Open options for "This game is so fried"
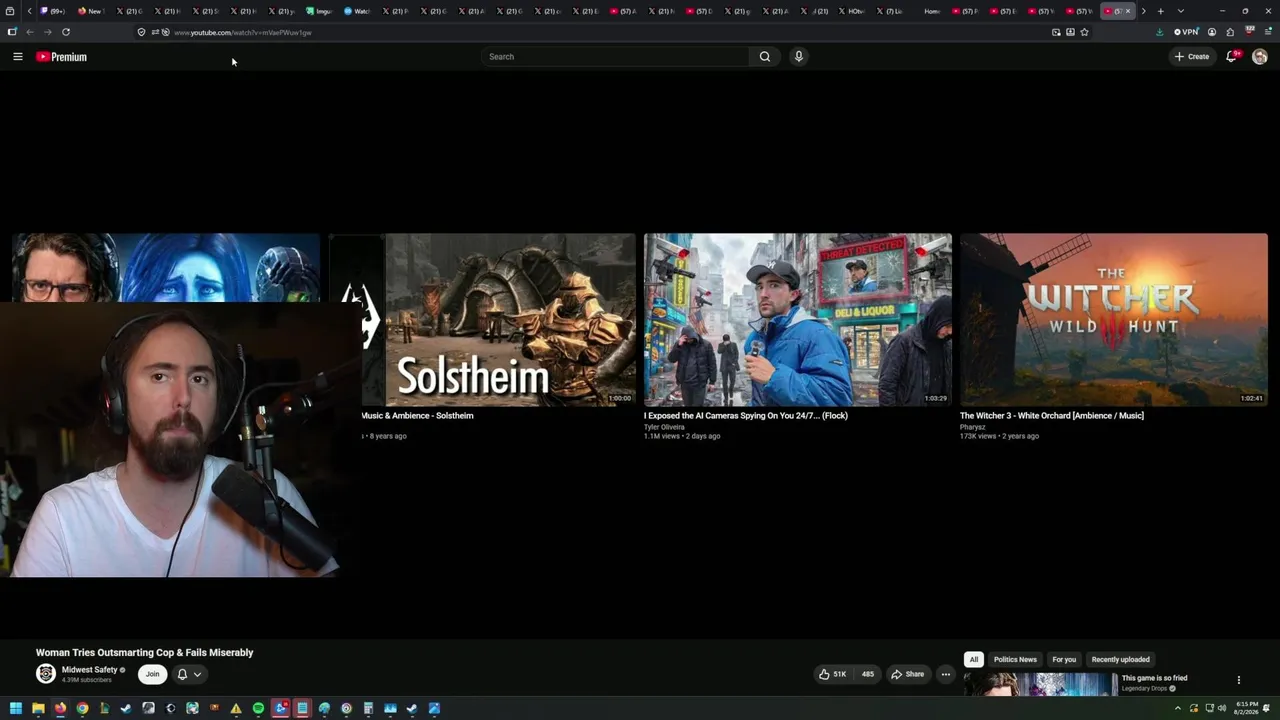 point(1238,680)
